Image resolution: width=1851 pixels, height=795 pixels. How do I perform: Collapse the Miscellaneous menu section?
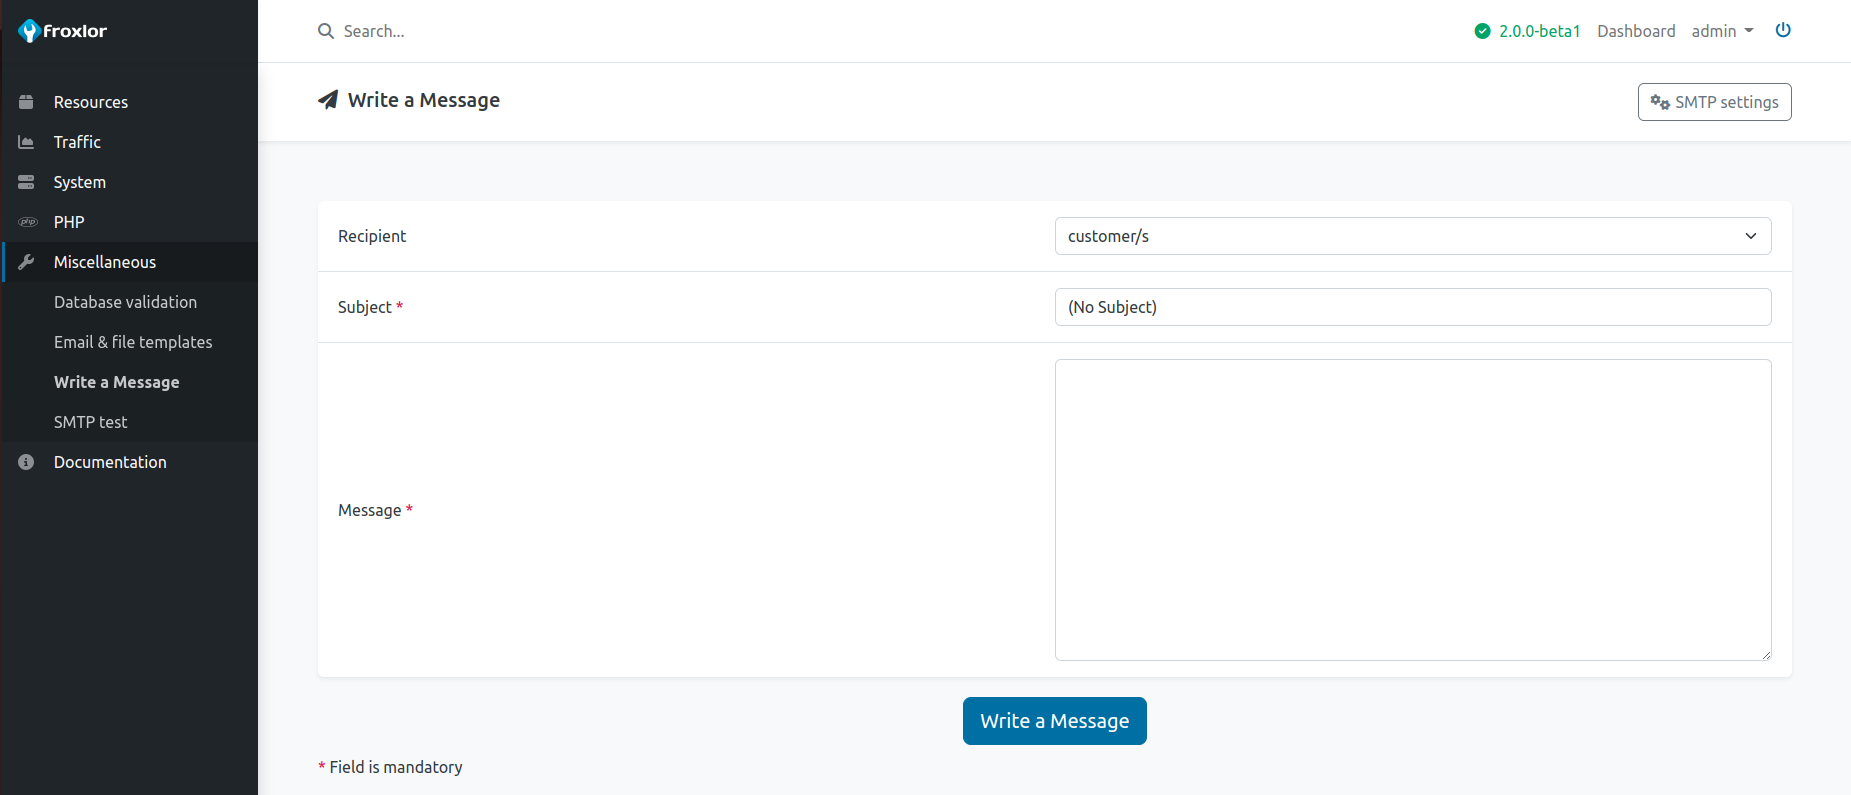pyautogui.click(x=105, y=262)
